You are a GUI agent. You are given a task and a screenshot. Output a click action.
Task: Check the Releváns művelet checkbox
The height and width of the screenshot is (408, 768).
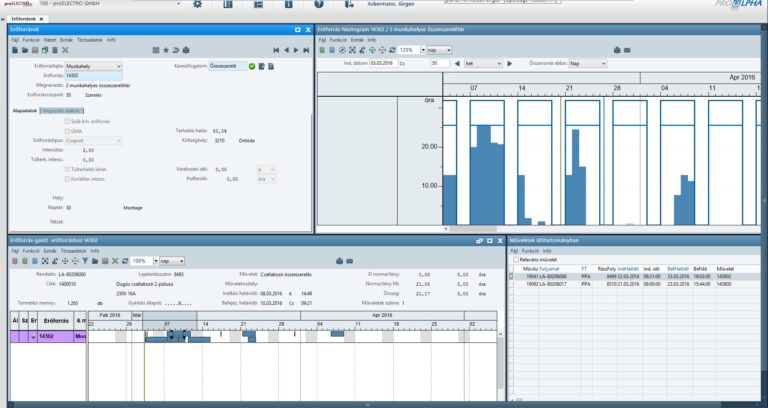click(515, 258)
